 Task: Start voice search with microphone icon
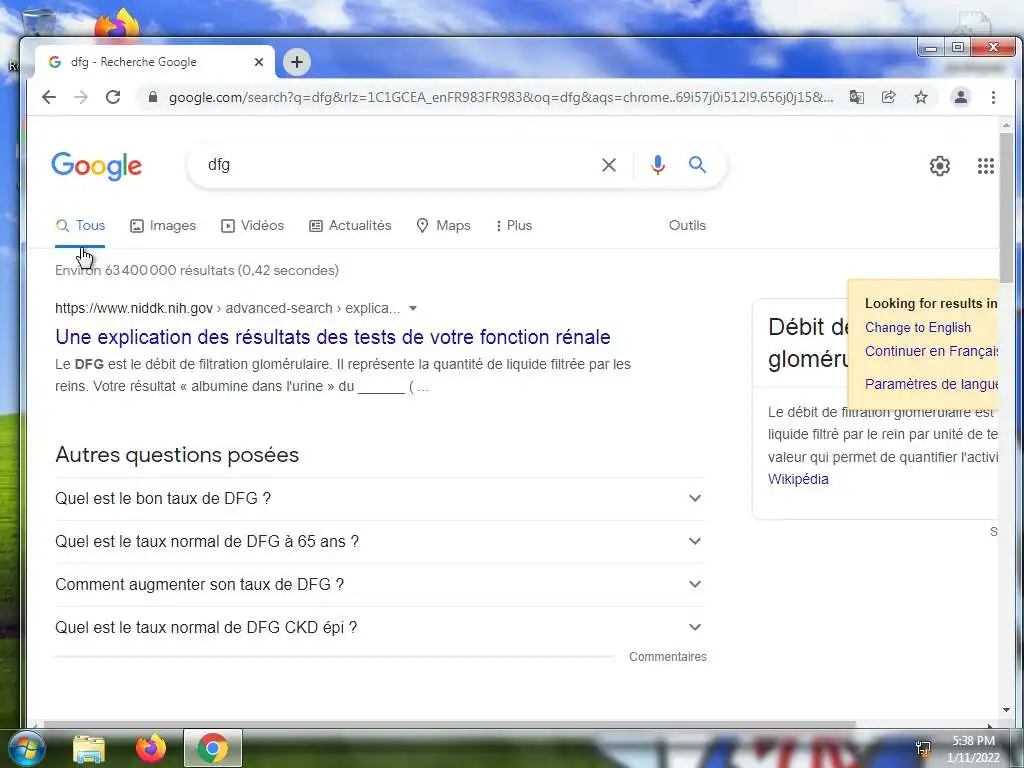point(658,165)
